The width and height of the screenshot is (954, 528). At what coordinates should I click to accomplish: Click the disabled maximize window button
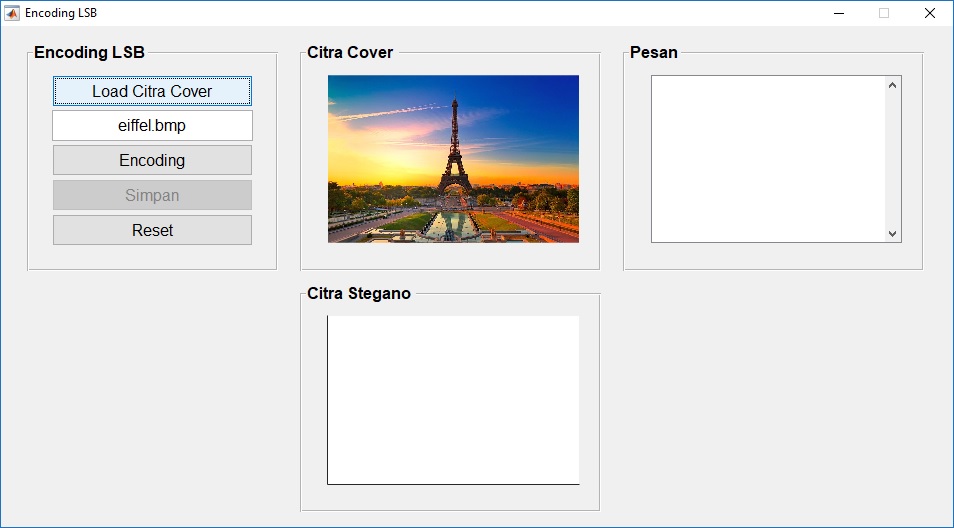(x=884, y=13)
